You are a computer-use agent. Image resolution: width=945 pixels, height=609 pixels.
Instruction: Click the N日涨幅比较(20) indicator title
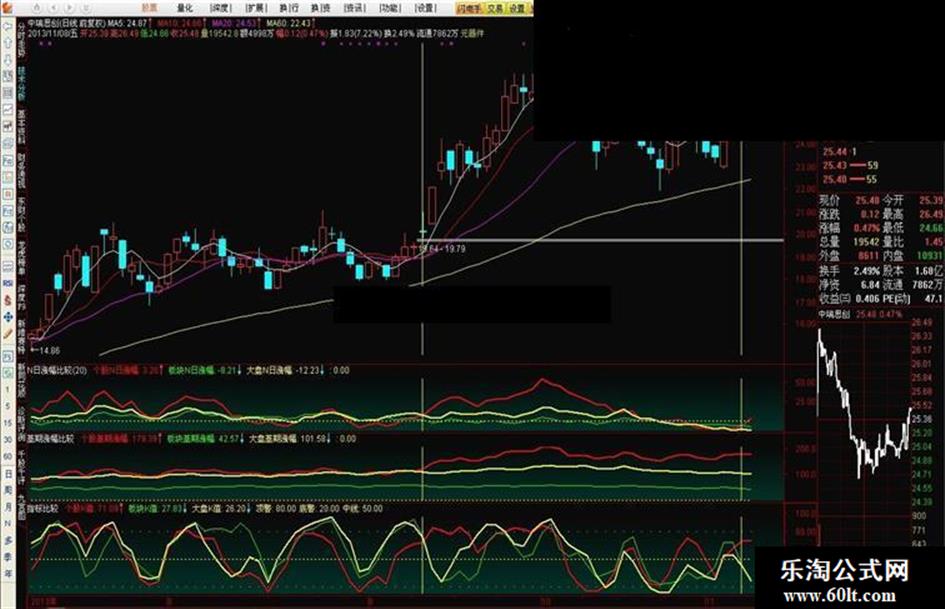tap(57, 370)
